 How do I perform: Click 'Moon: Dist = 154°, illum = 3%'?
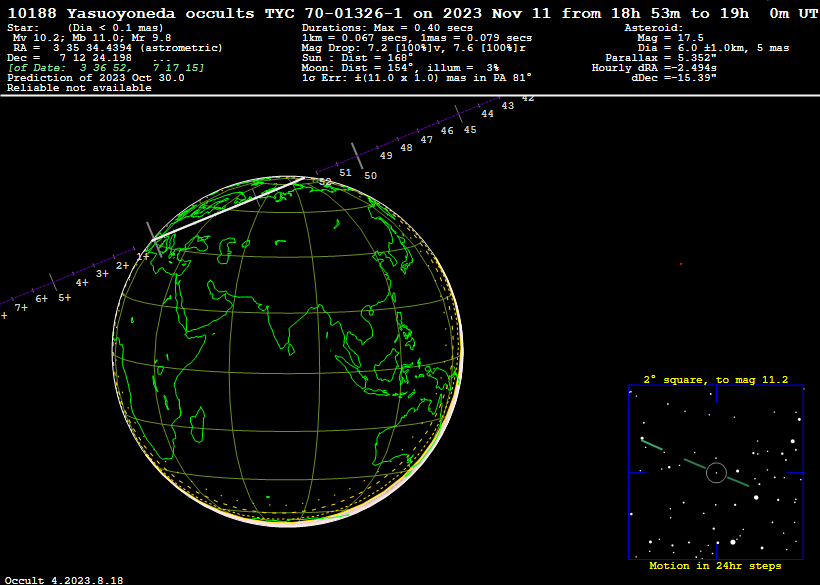point(400,68)
